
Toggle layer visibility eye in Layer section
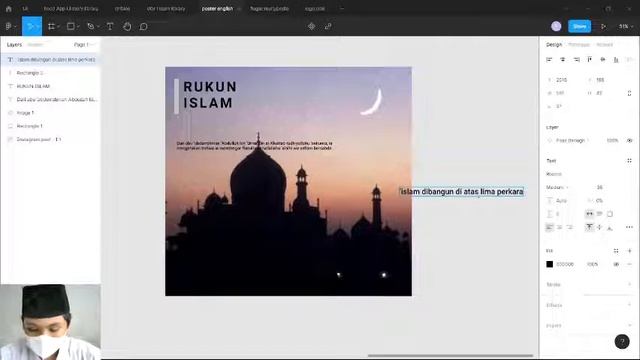(629, 140)
